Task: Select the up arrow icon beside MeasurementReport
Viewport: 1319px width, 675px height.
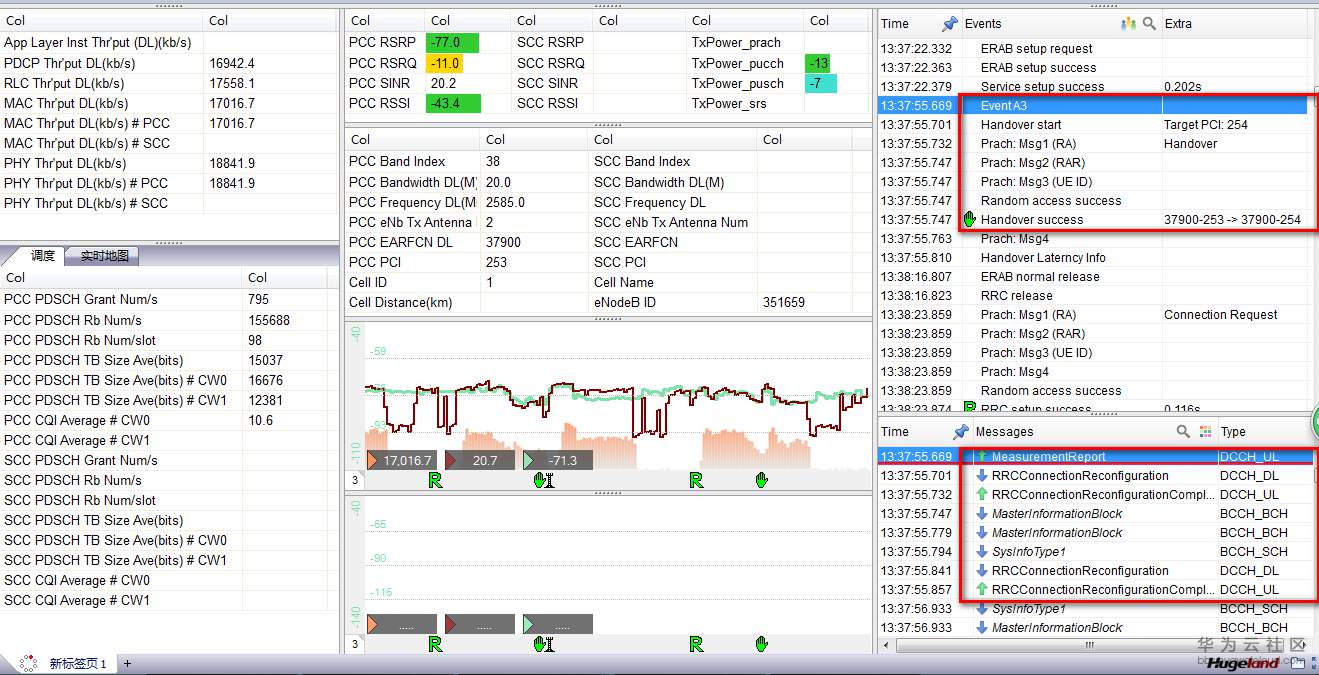Action: 982,457
